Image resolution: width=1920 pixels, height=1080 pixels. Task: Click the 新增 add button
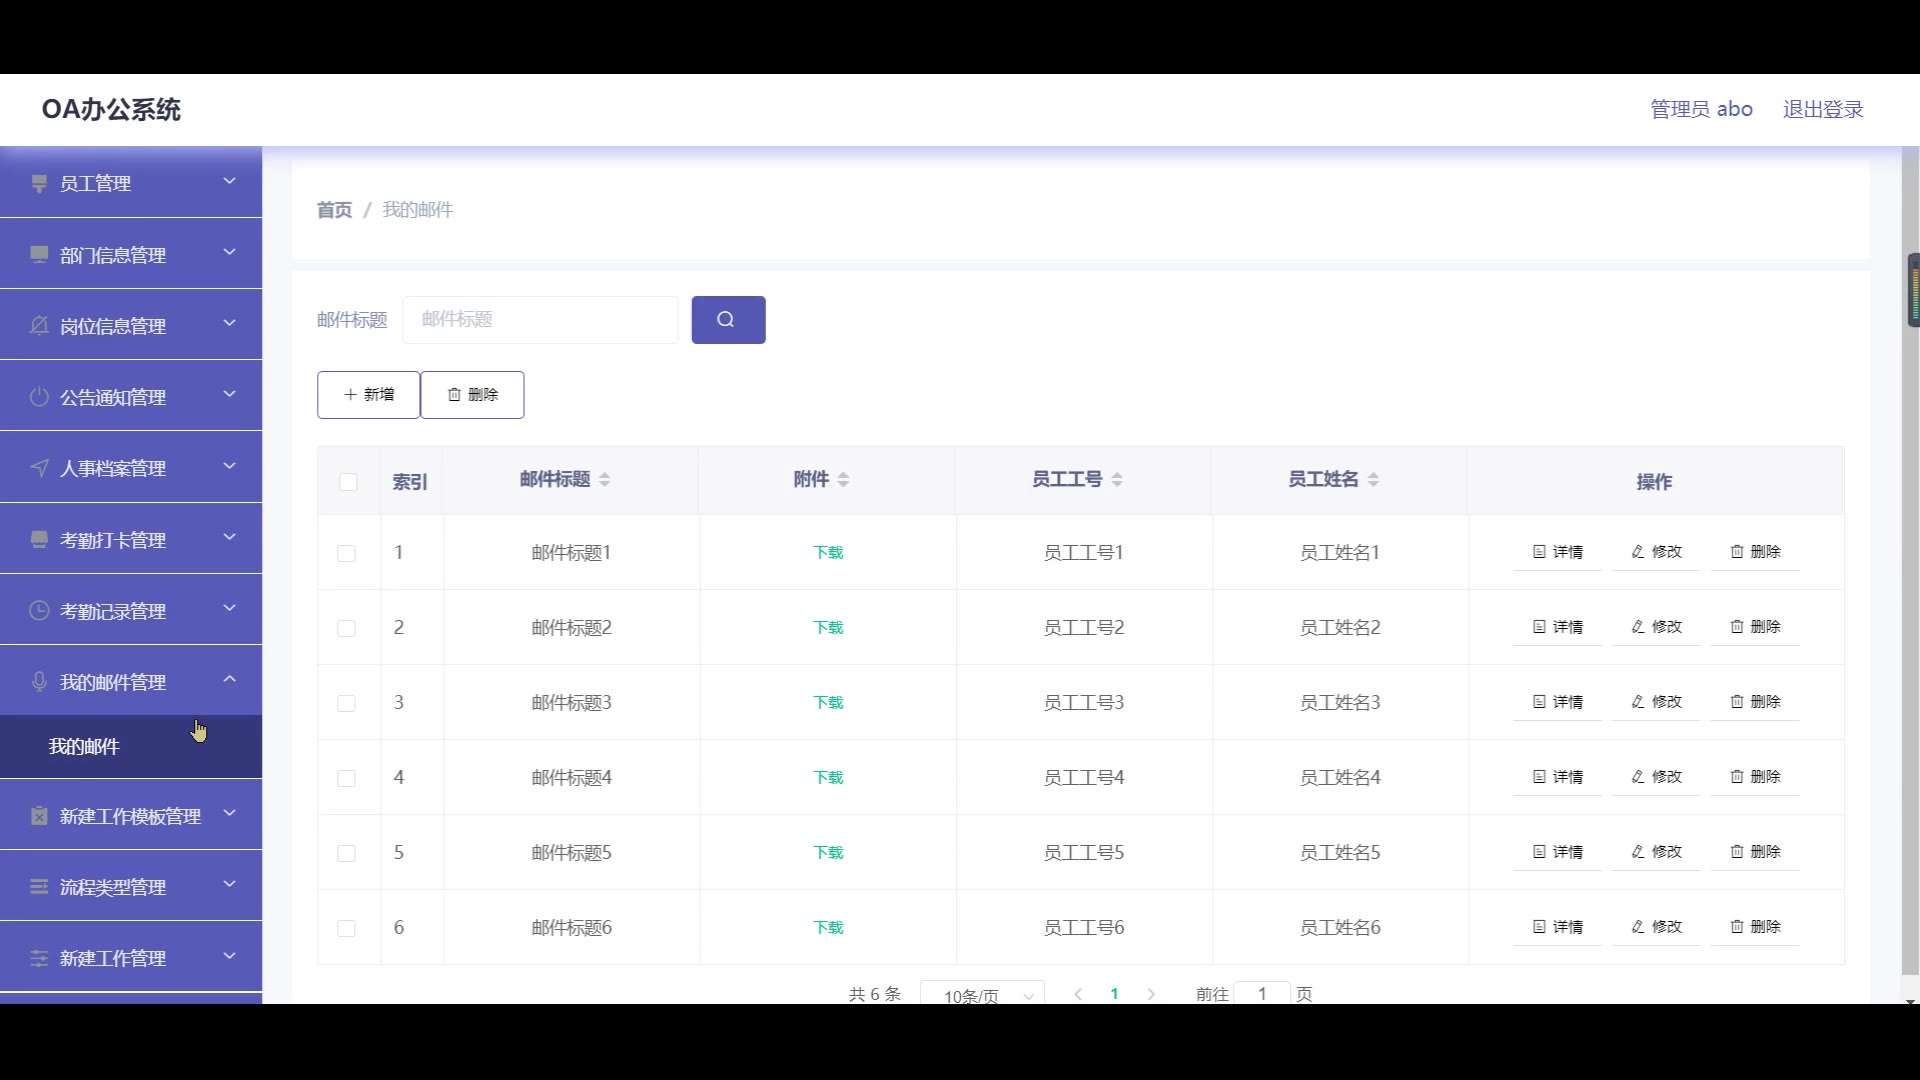369,395
